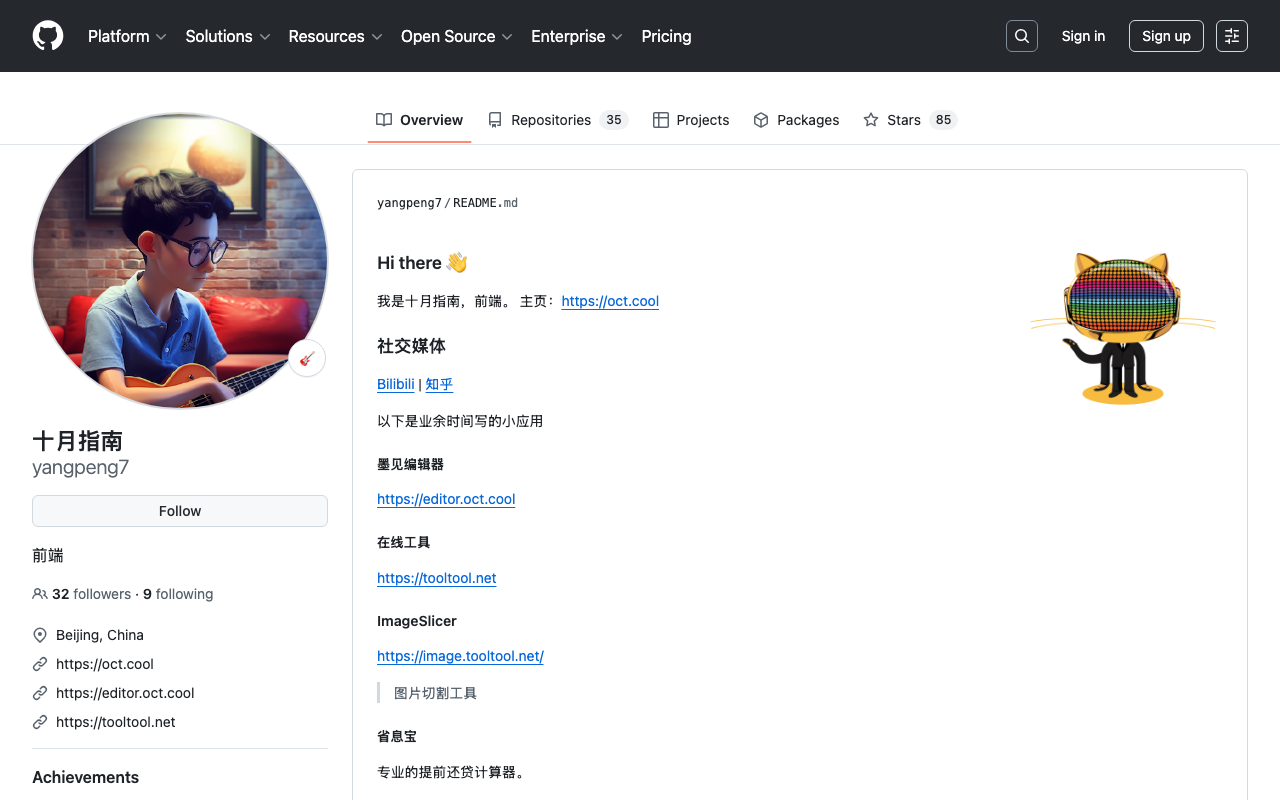Switch to the Repositories tab
Viewport: 1280px width, 800px height.
point(557,120)
